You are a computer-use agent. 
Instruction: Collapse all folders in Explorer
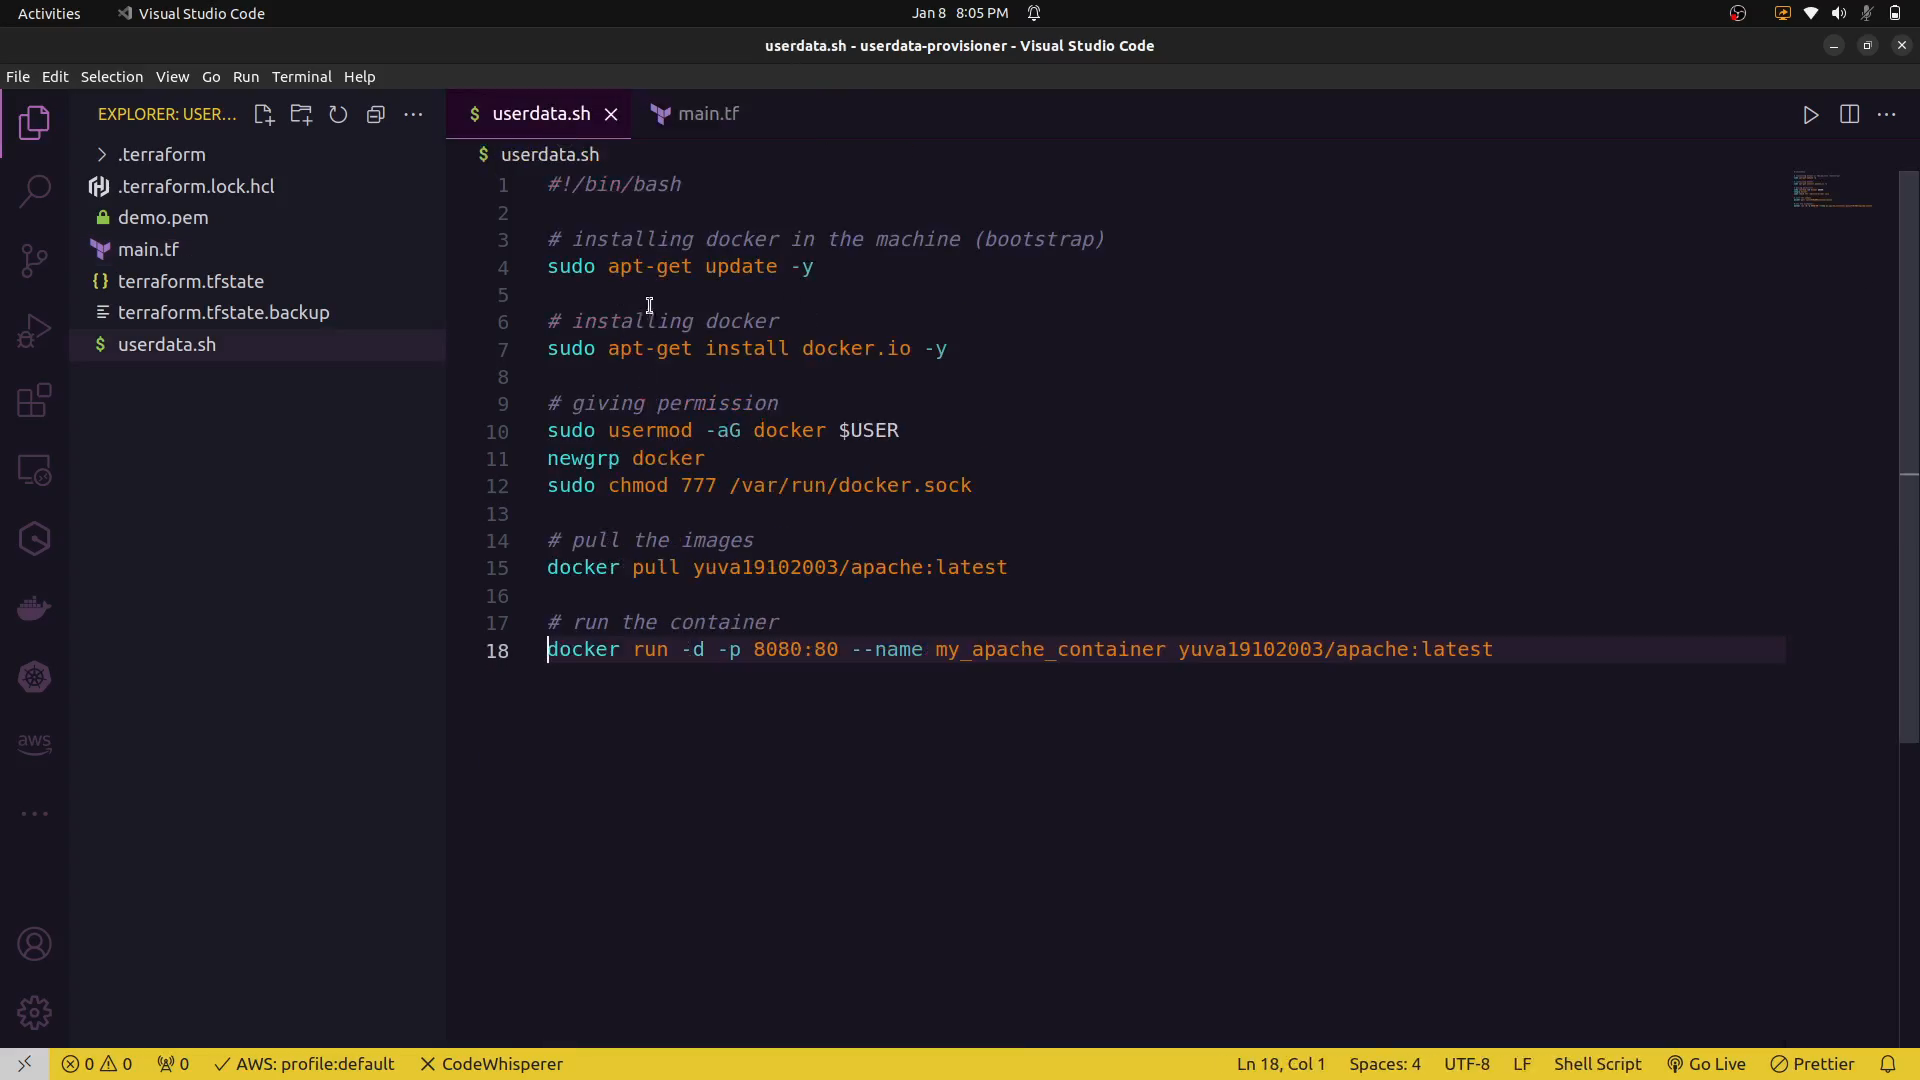[x=376, y=115]
